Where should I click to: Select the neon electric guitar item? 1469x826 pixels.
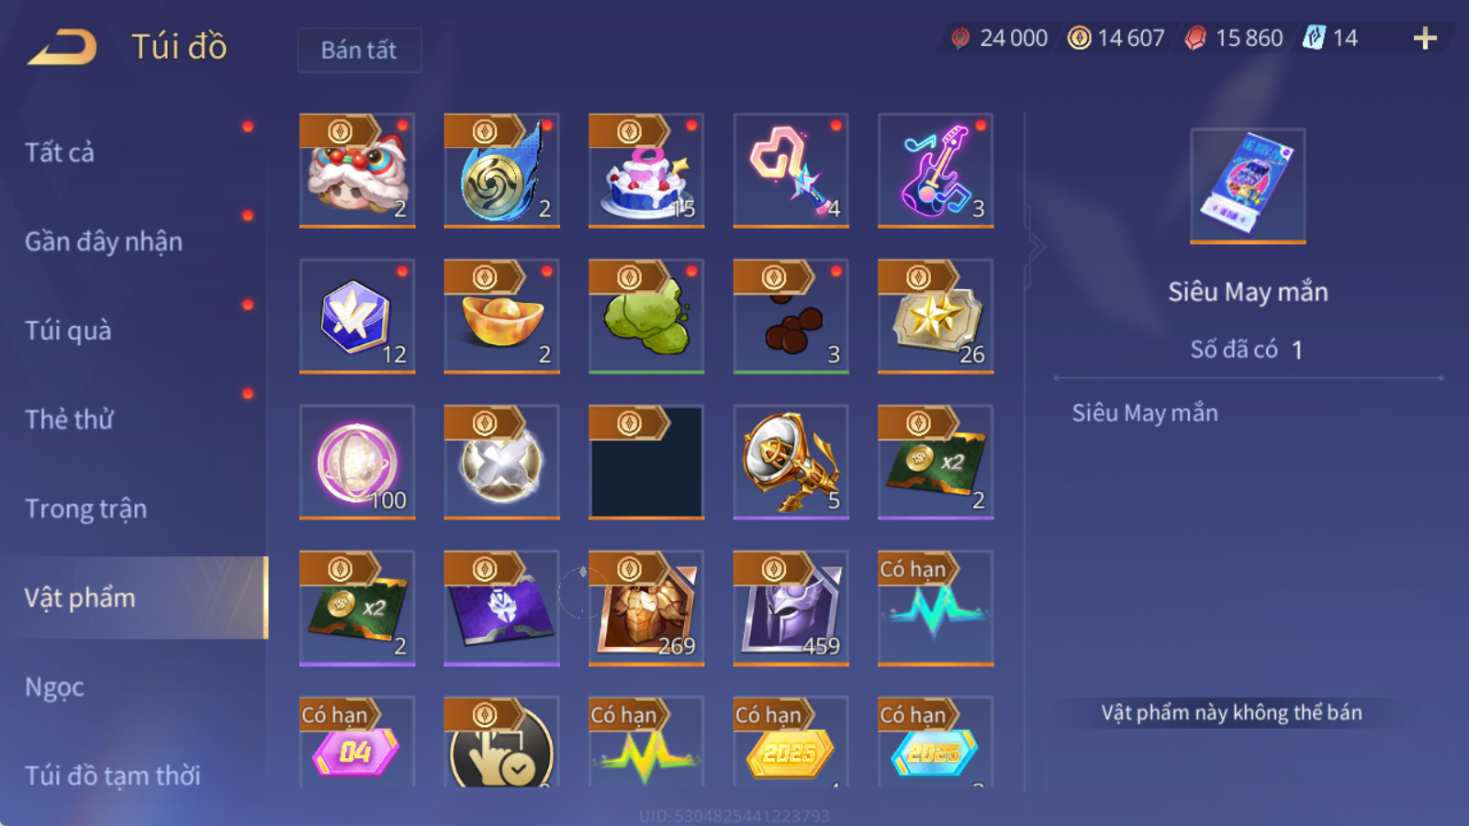coord(935,170)
